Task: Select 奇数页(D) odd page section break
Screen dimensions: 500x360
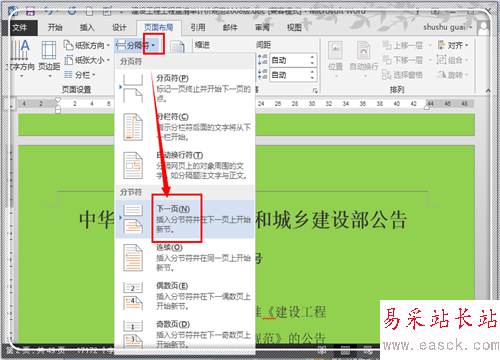Action: click(185, 334)
